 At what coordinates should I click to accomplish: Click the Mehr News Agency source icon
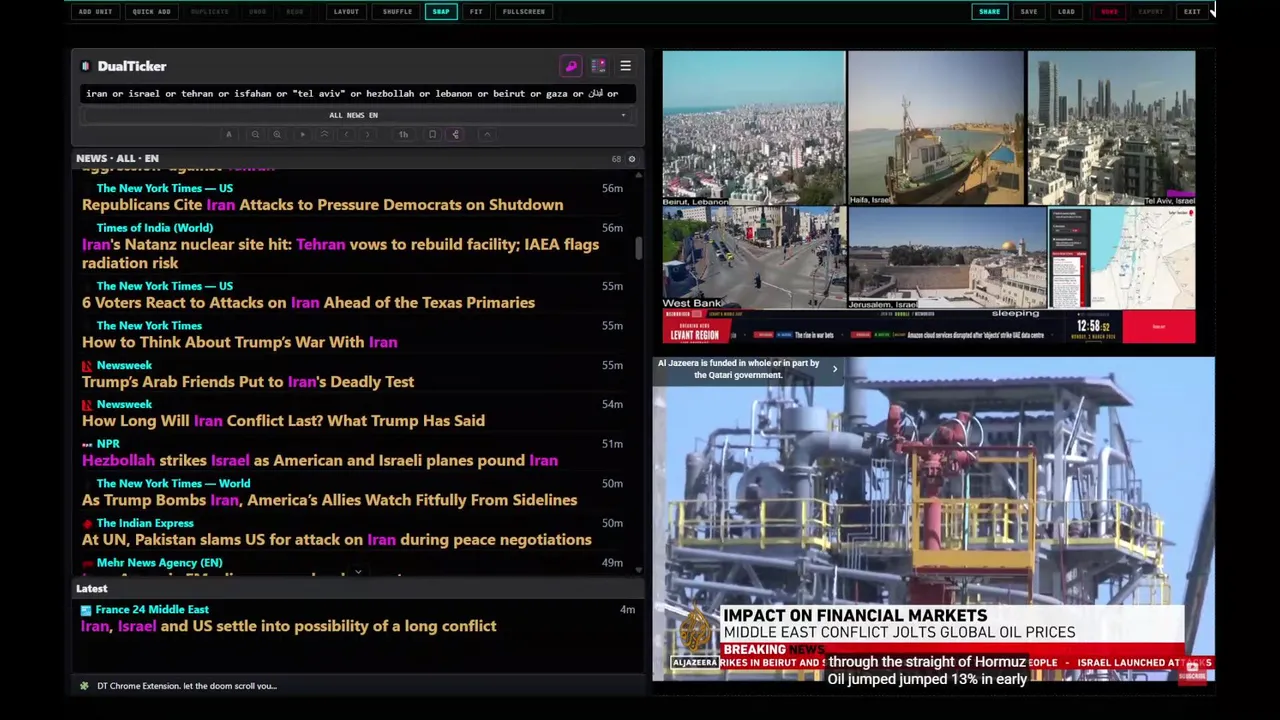[x=87, y=563]
